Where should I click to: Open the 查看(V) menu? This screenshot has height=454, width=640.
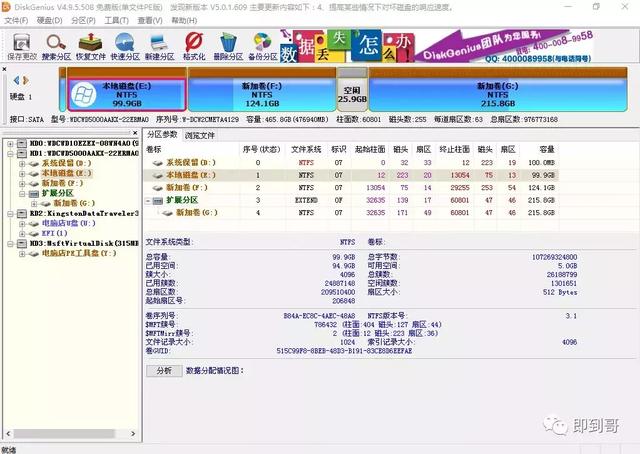click(150, 20)
